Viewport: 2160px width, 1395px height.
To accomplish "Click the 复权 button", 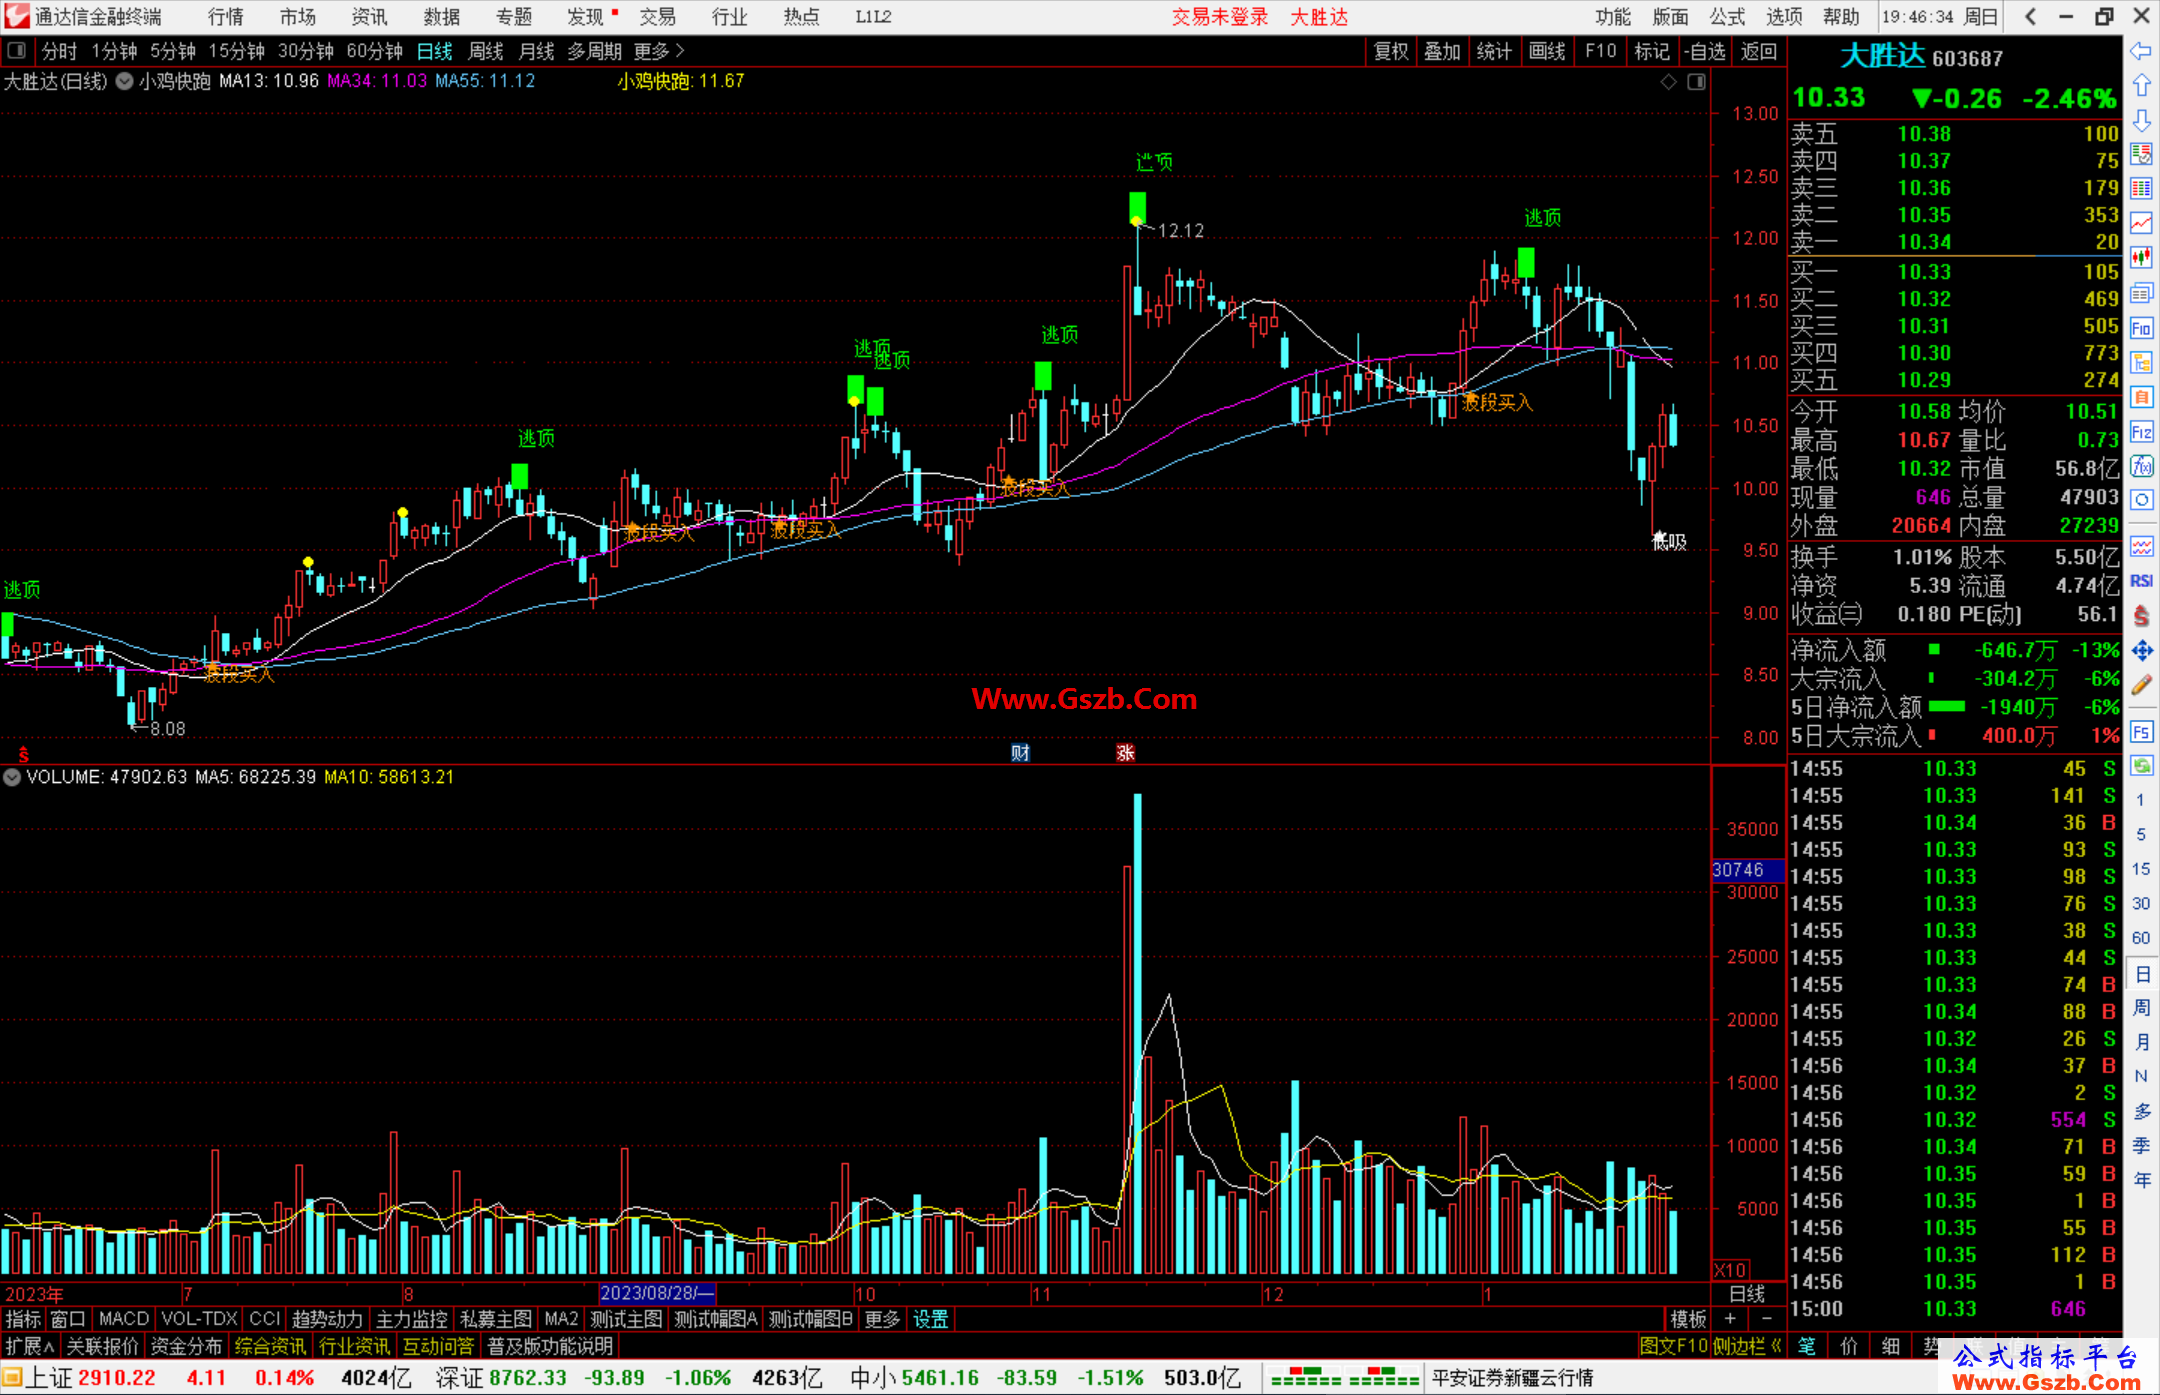I will coord(1391,51).
